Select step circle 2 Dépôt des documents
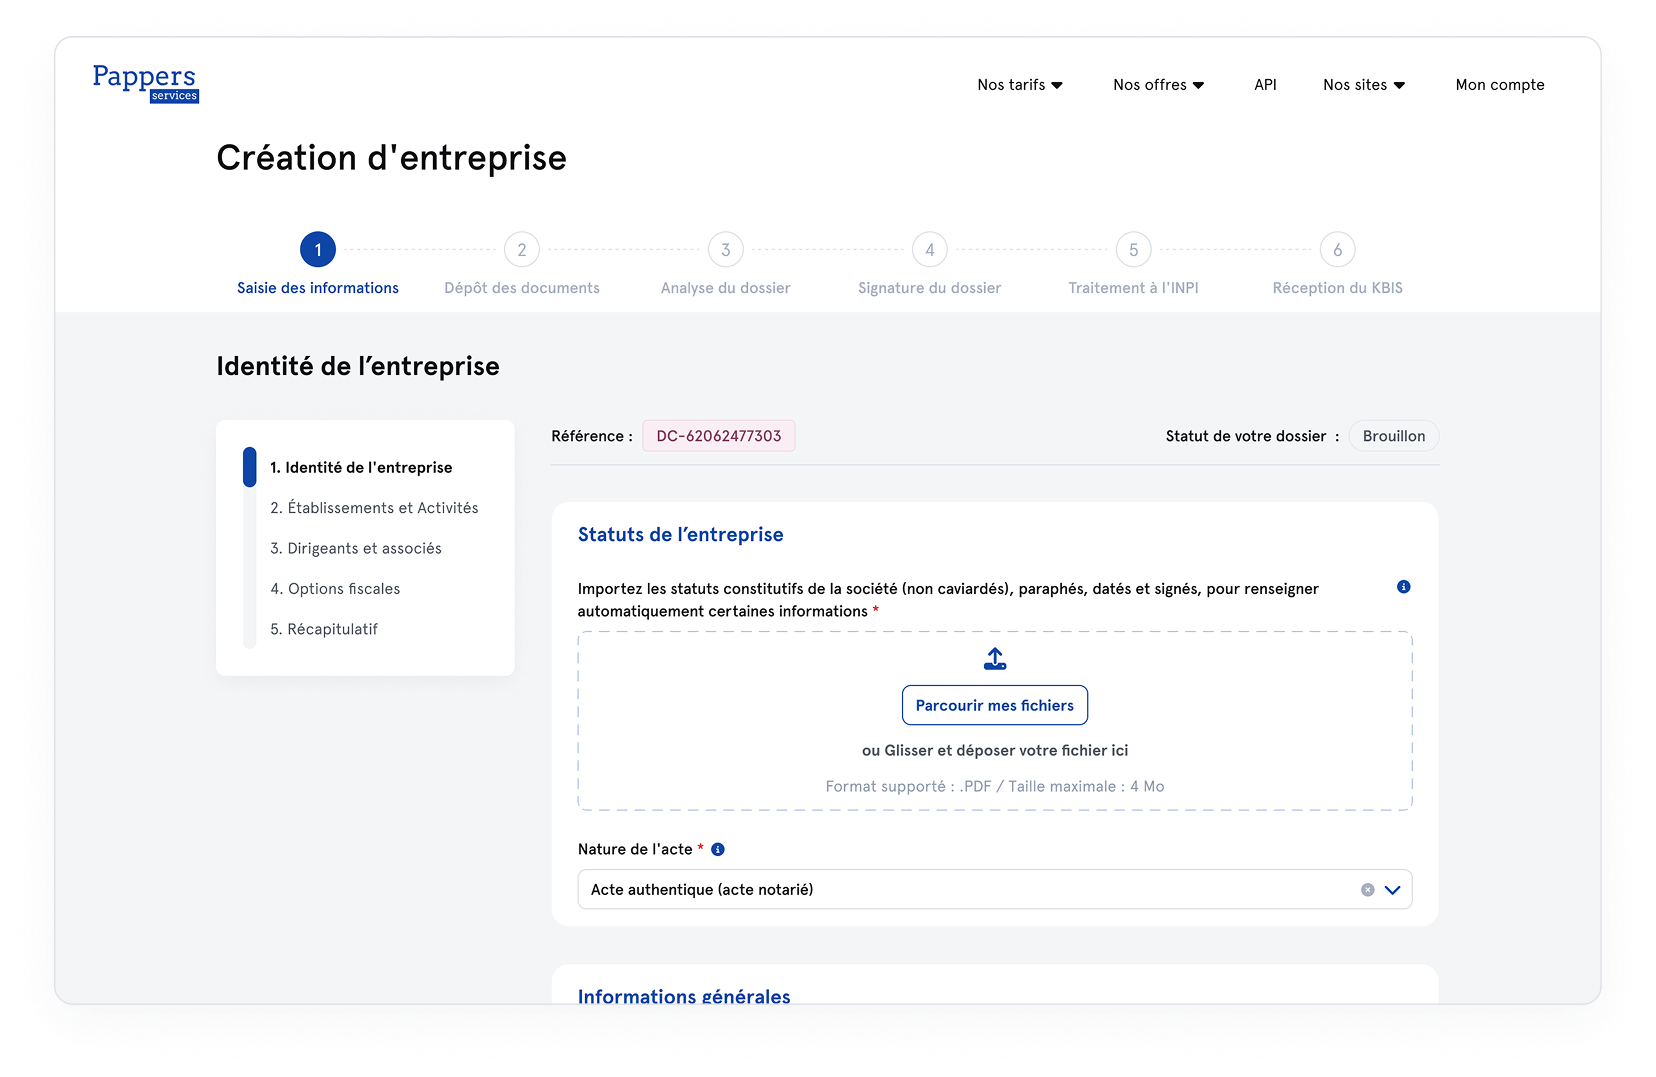The height and width of the screenshot is (1077, 1656). [x=521, y=249]
